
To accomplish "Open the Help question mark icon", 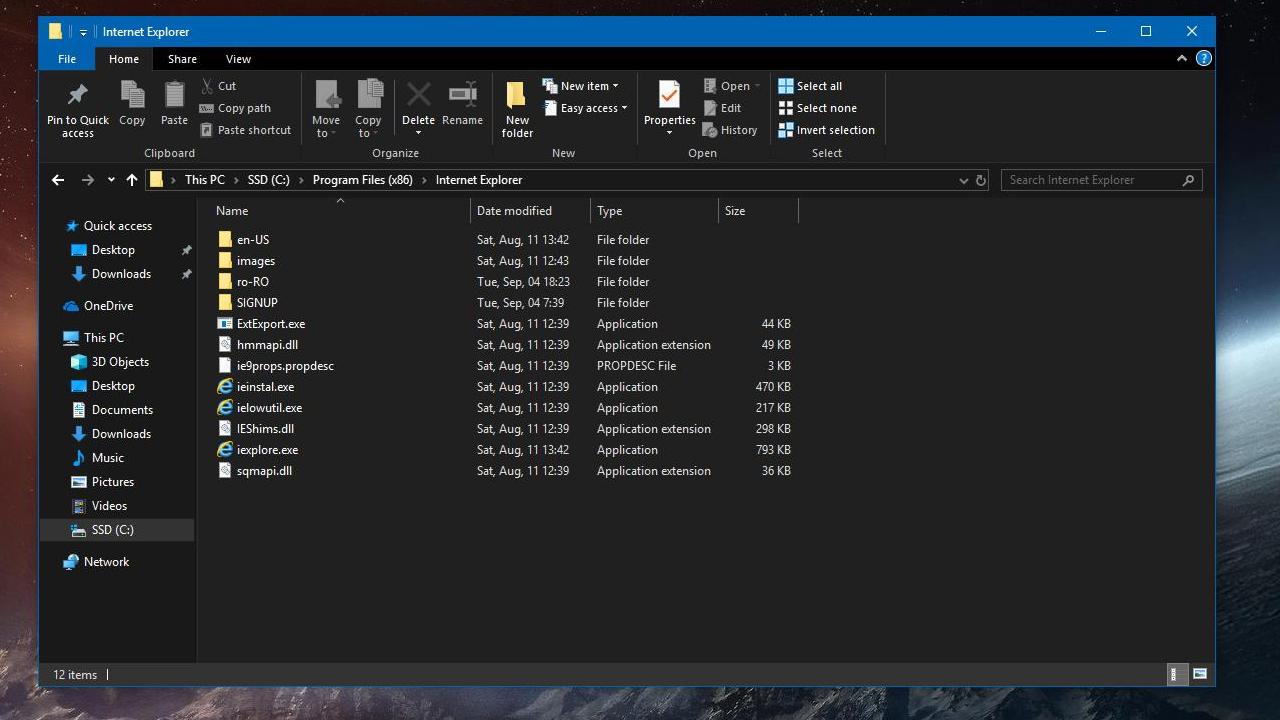I will tap(1204, 58).
